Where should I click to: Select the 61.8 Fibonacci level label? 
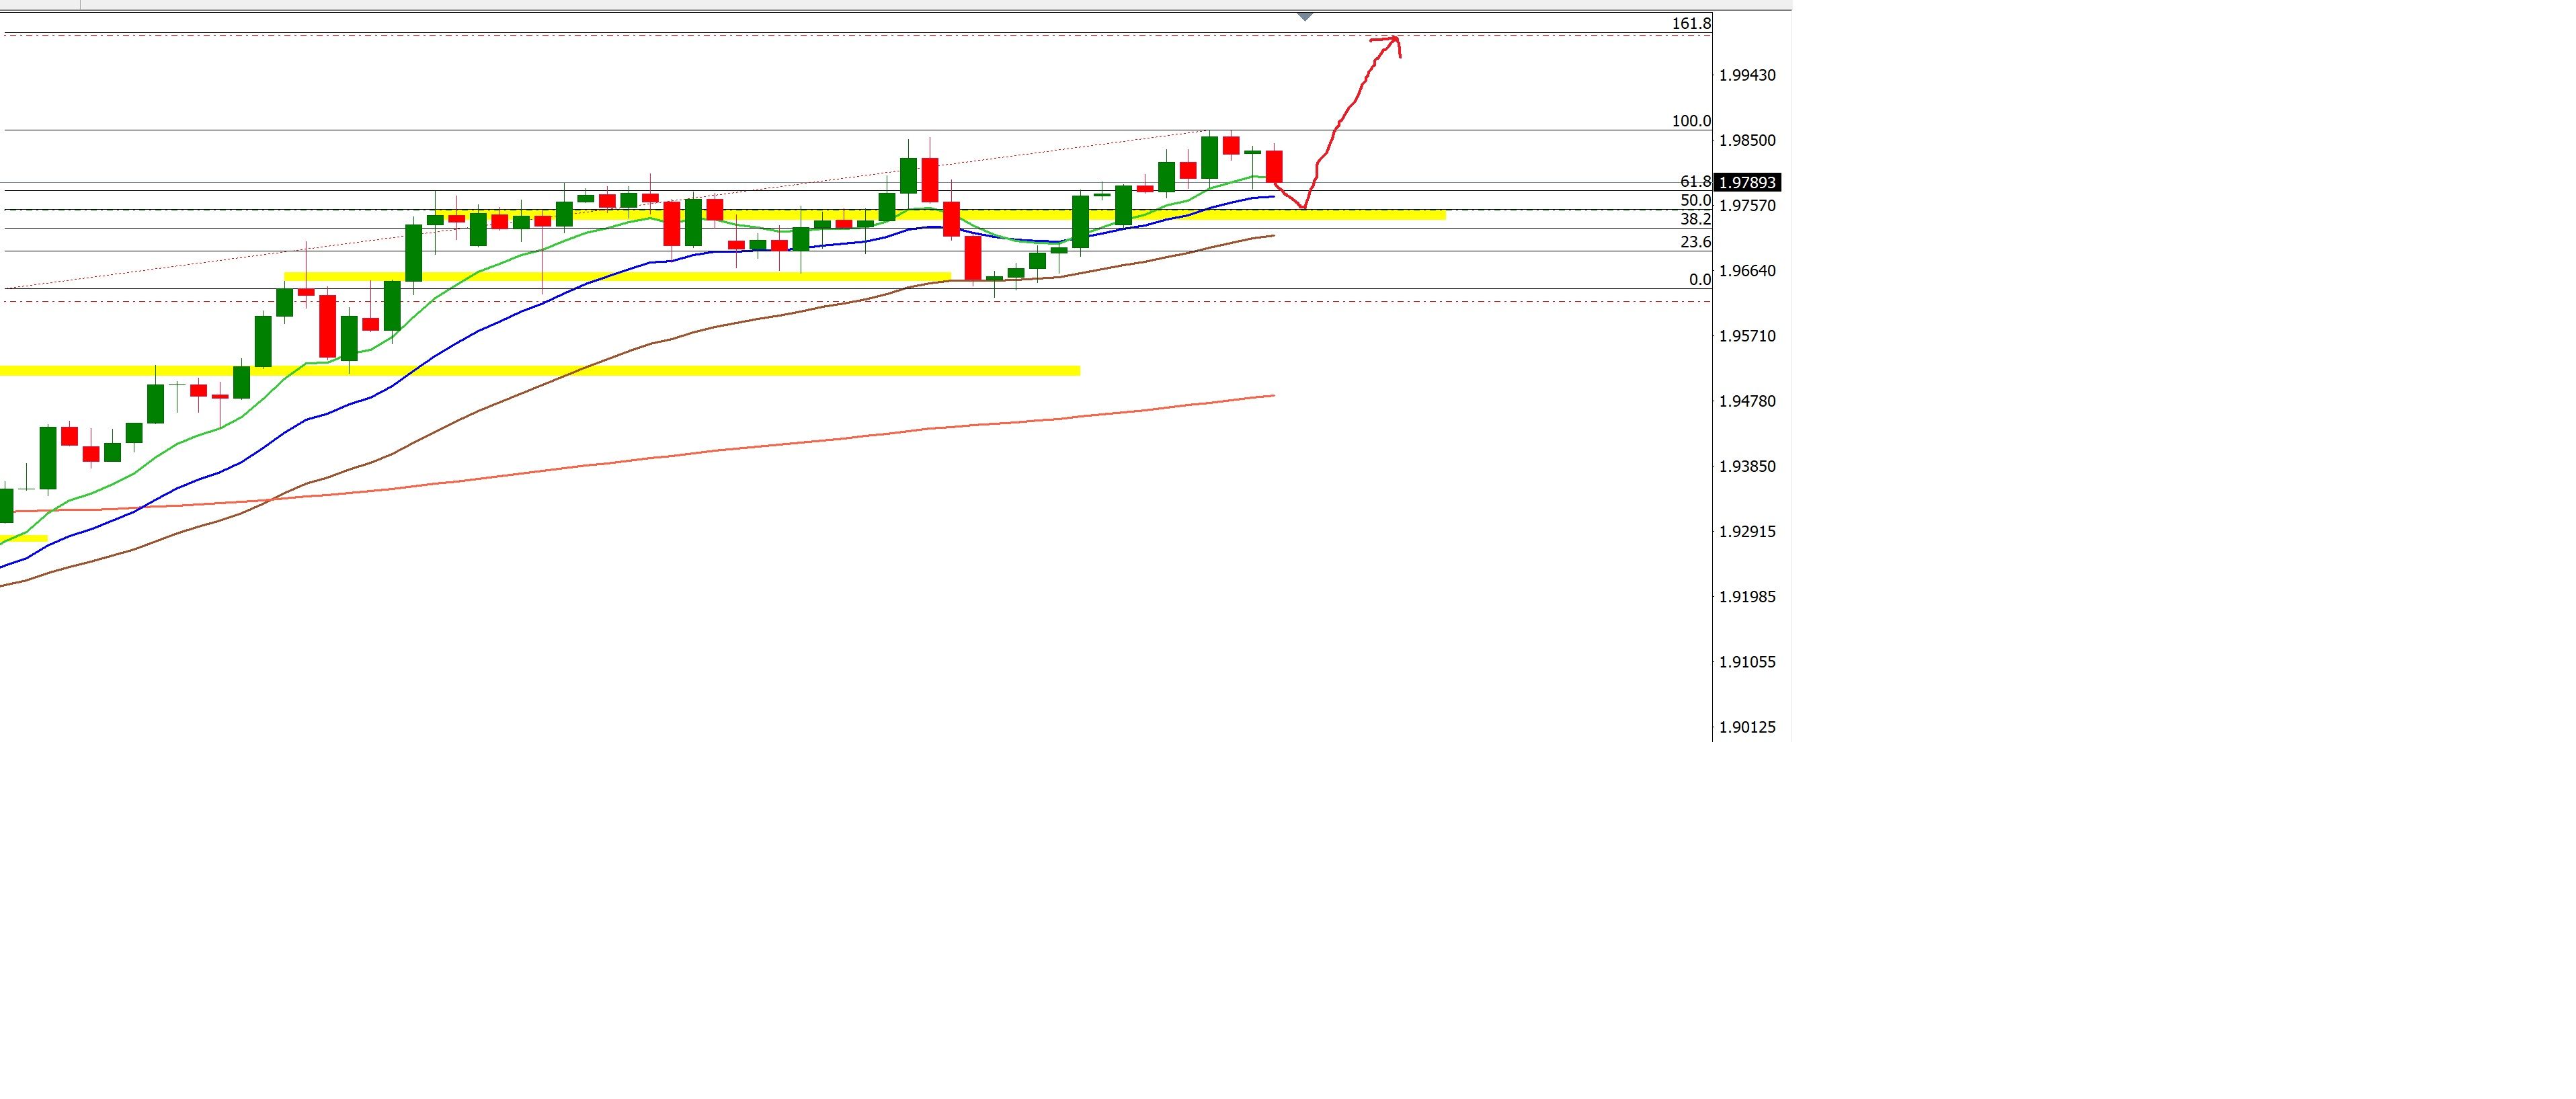point(1695,181)
